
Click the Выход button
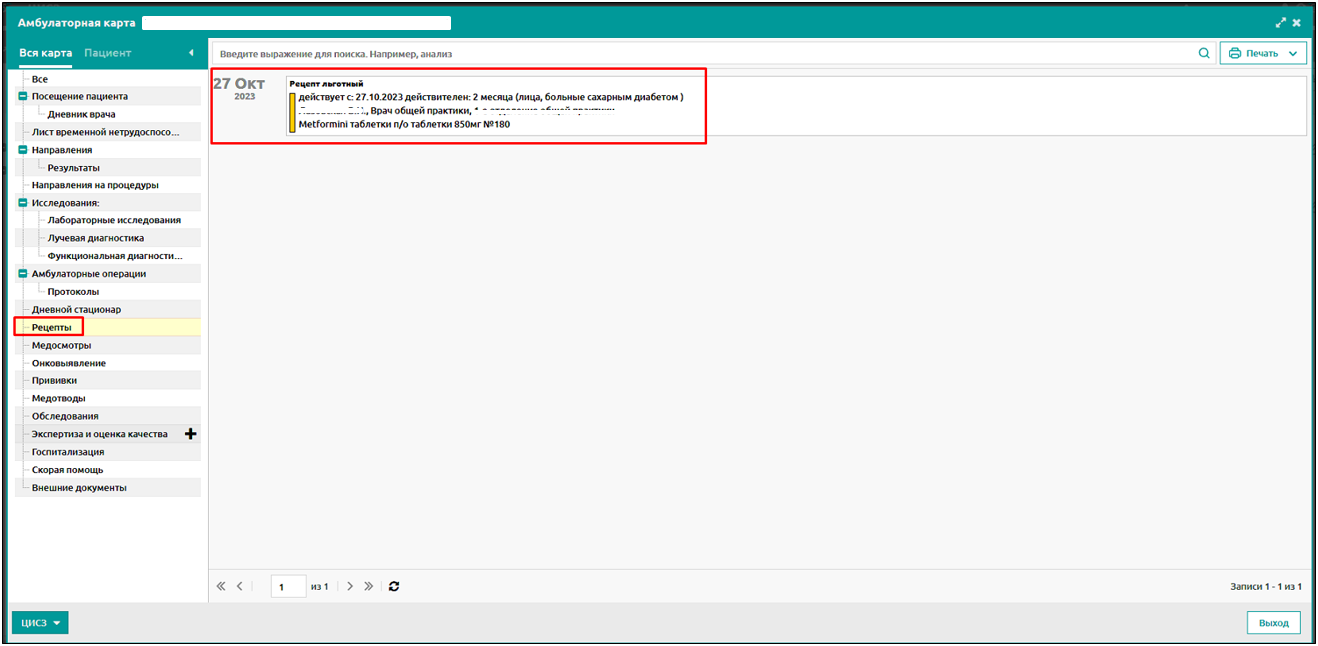[x=1273, y=623]
